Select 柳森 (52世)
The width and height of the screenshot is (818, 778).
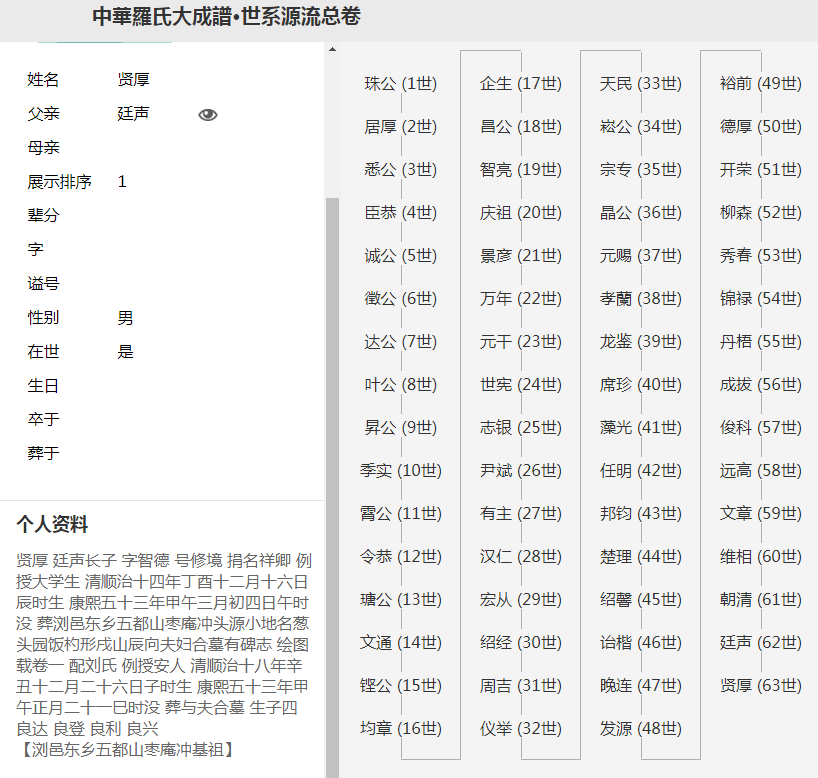(761, 213)
